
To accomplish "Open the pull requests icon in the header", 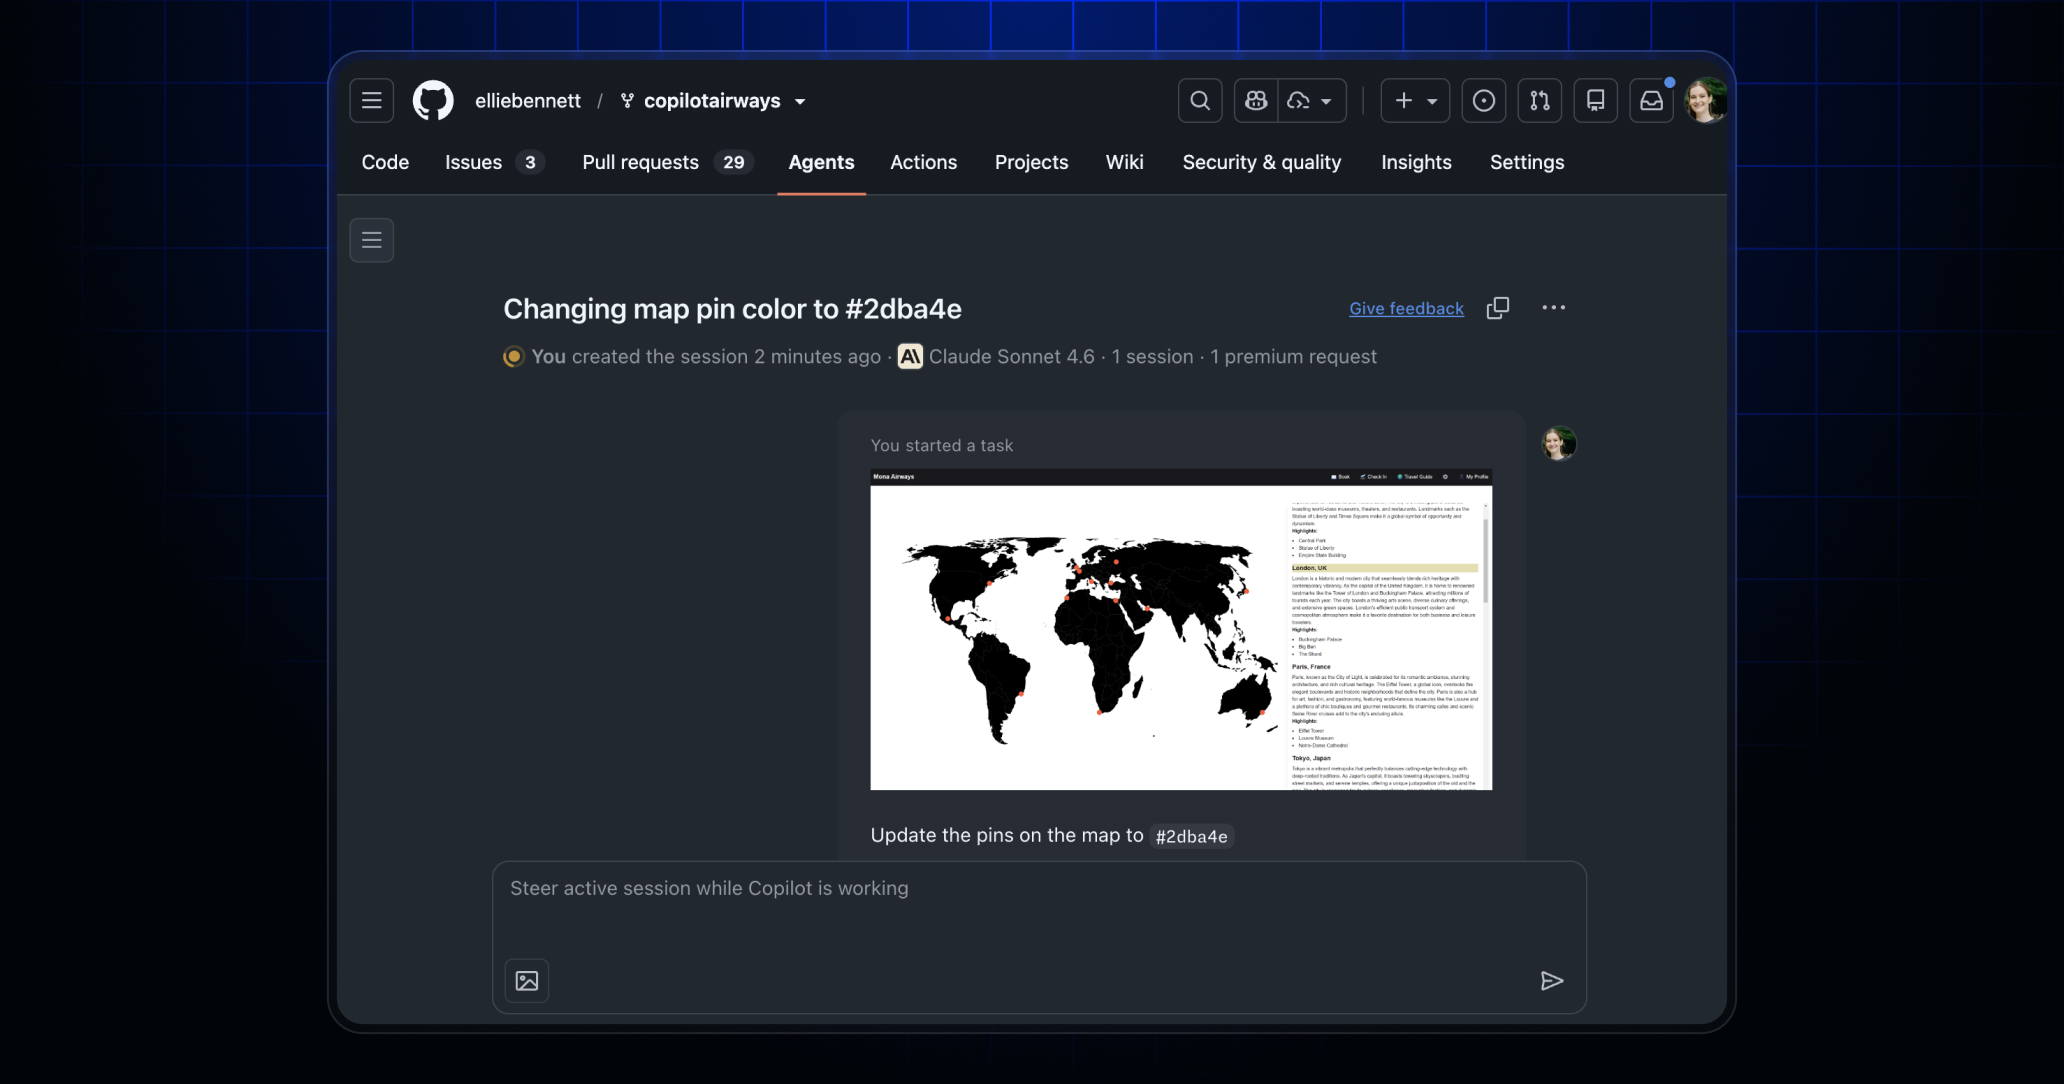I will click(1539, 100).
